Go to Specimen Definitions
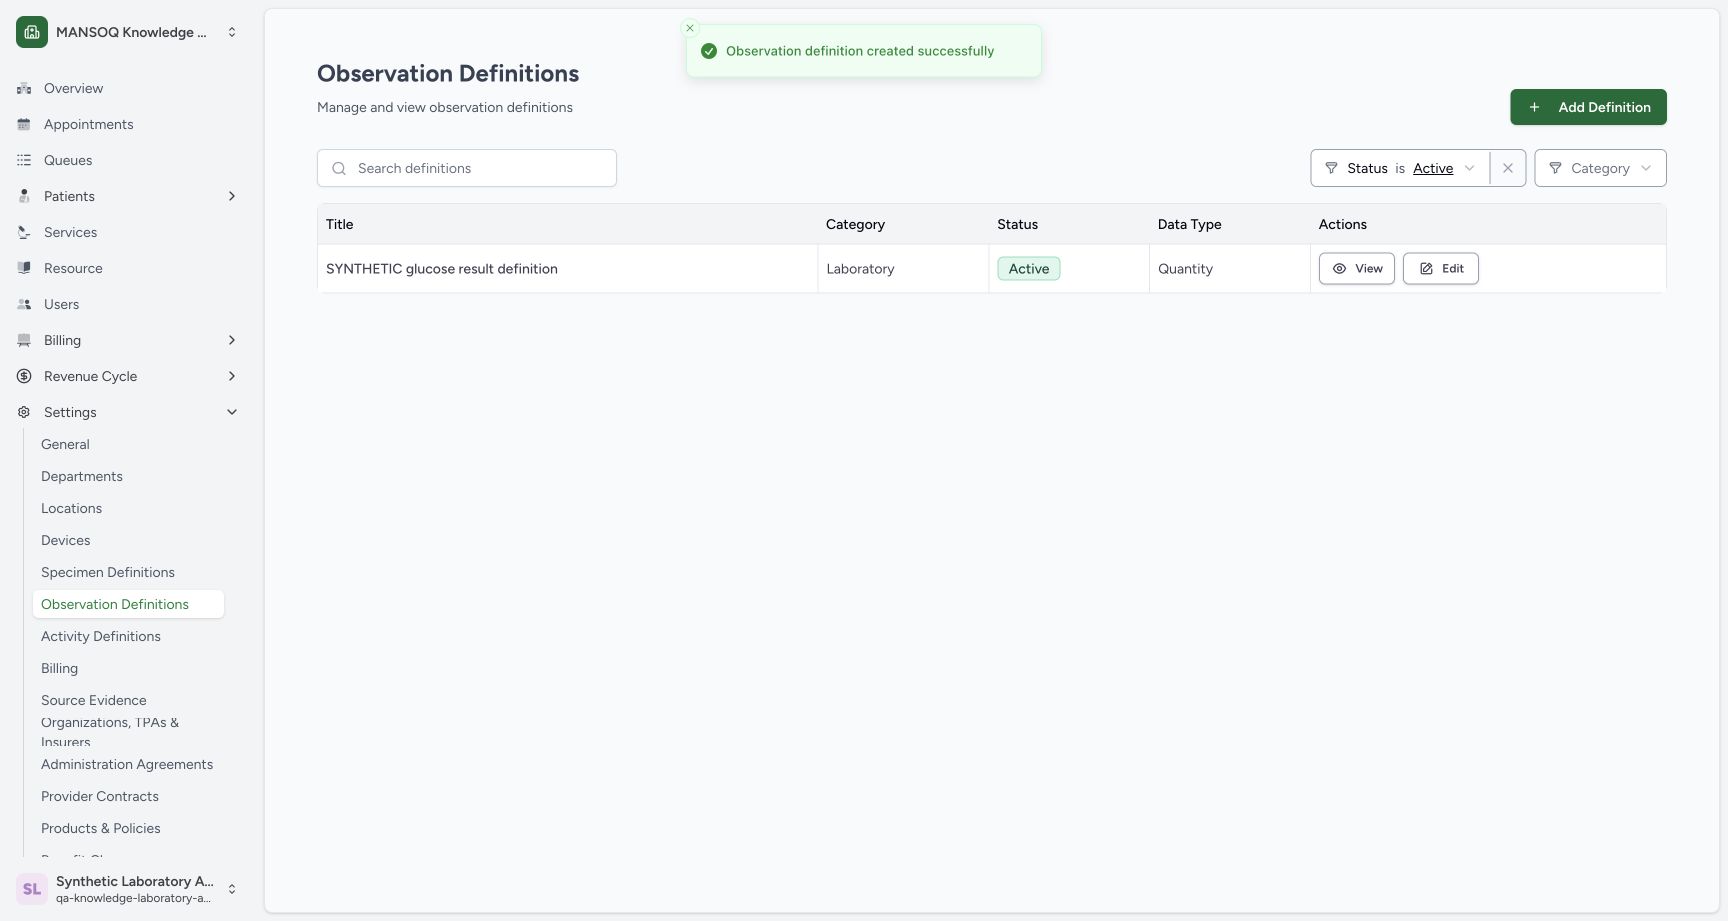This screenshot has height=921, width=1728. [x=108, y=572]
